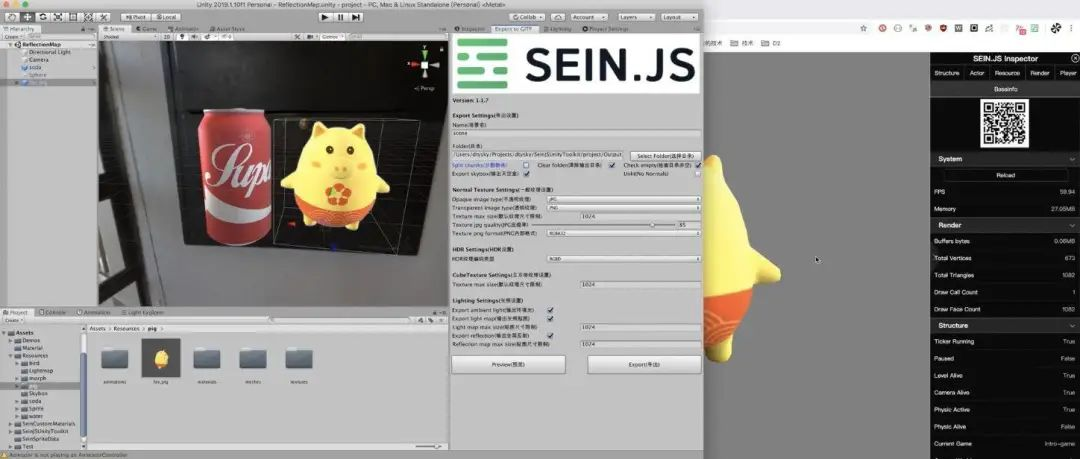Screen dimensions: 1080x459
Task: Toggle Unlit (No Normals) checkbox
Action: tap(698, 174)
